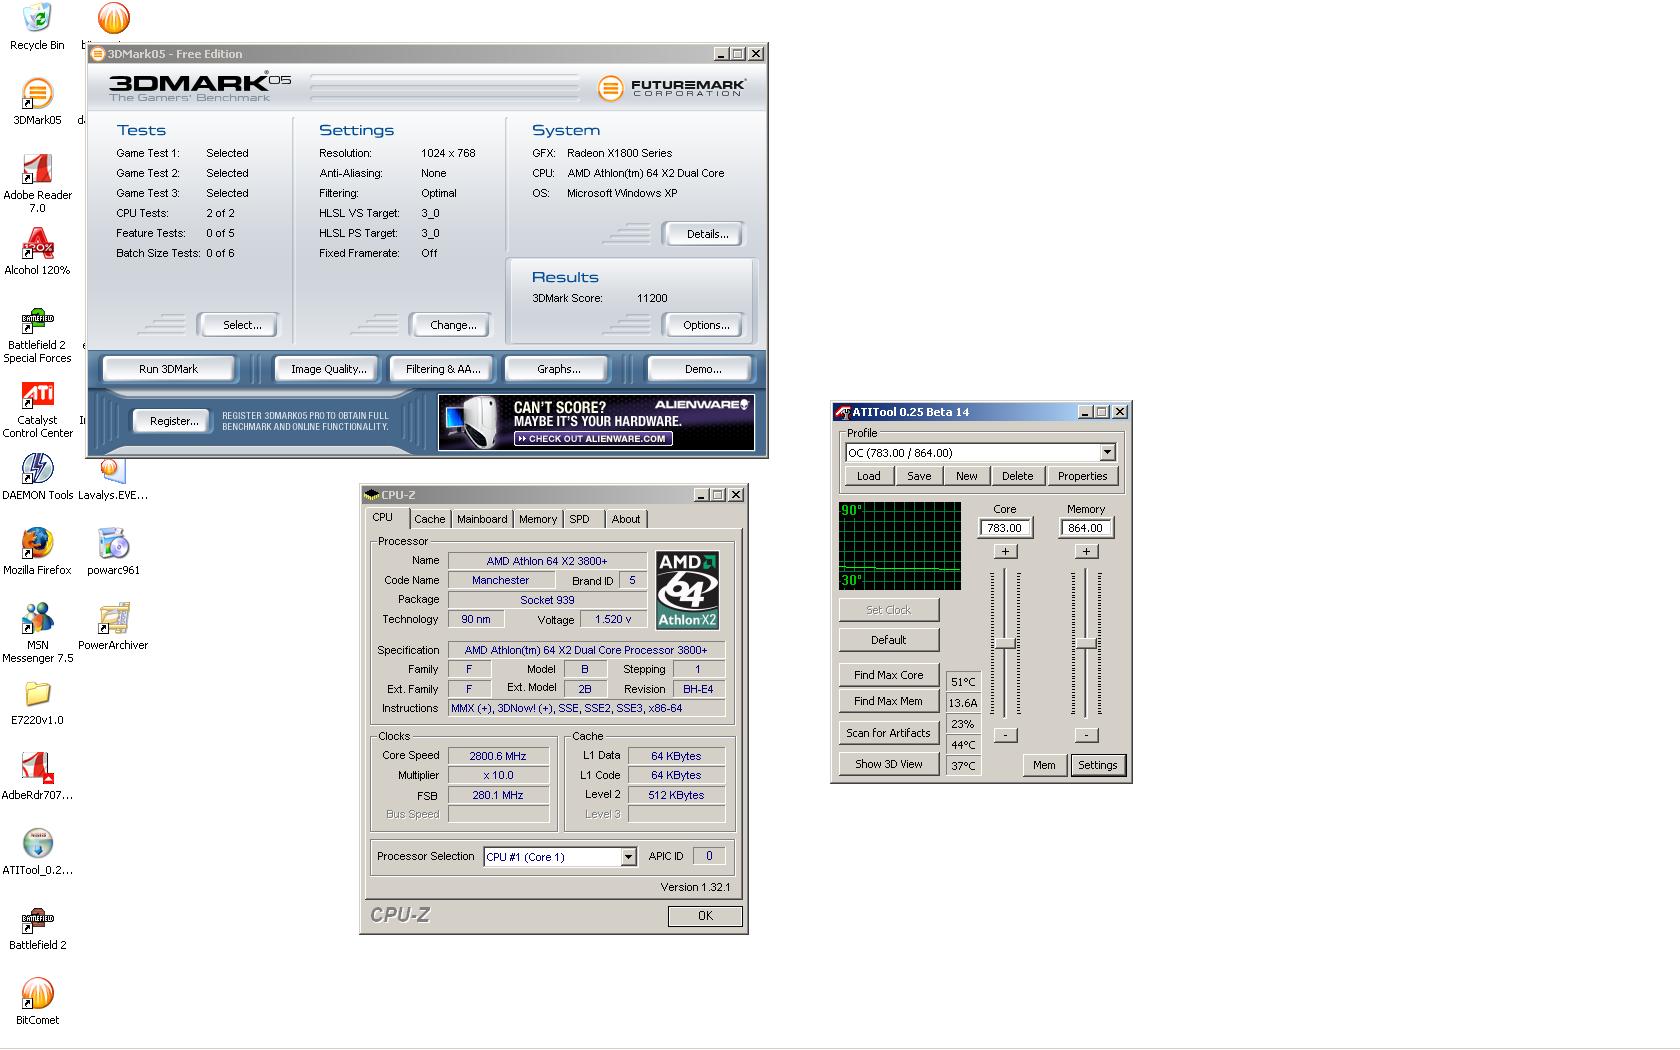Image resolution: width=1680 pixels, height=1050 pixels.
Task: Launch the Battlefield 2 shortcut
Action: pyautogui.click(x=37, y=926)
